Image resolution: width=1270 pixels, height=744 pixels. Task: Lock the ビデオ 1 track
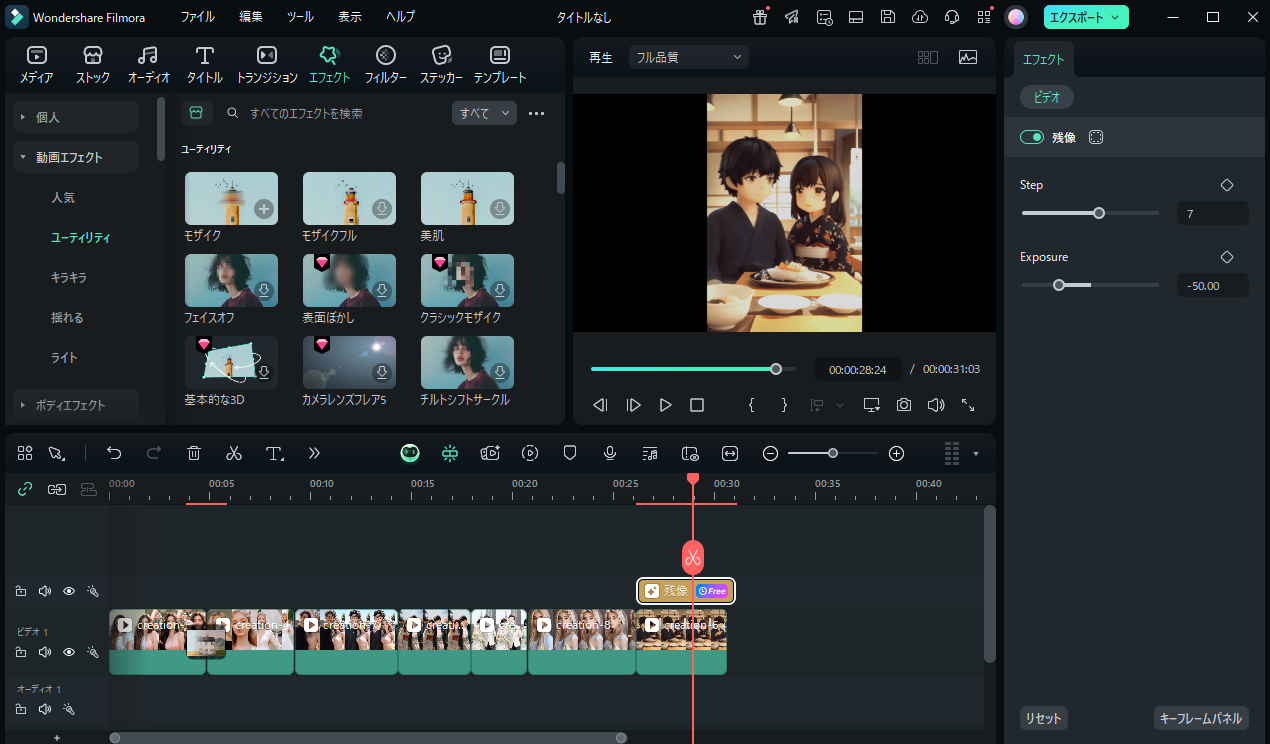click(21, 652)
